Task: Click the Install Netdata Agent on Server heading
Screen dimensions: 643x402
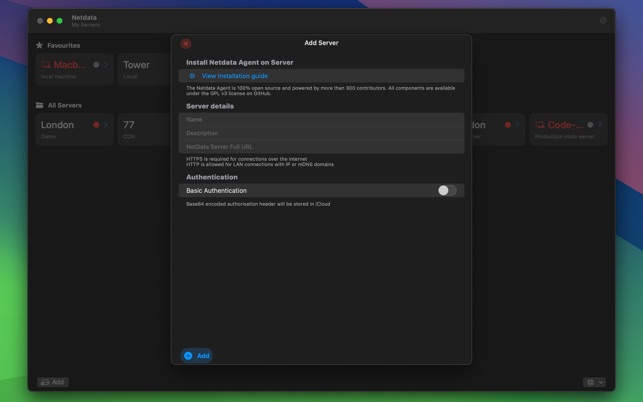Action: click(239, 62)
